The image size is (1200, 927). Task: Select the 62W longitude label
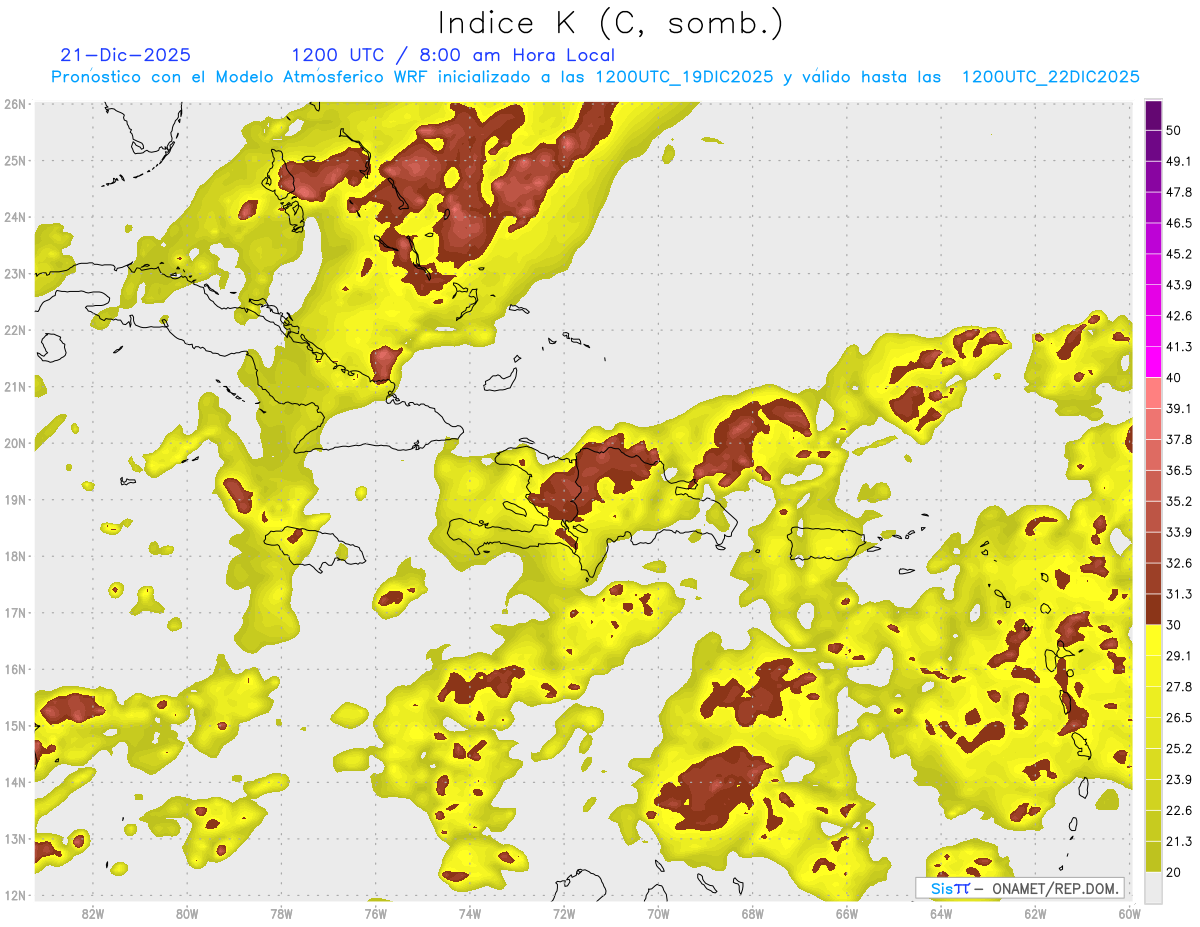(1035, 913)
